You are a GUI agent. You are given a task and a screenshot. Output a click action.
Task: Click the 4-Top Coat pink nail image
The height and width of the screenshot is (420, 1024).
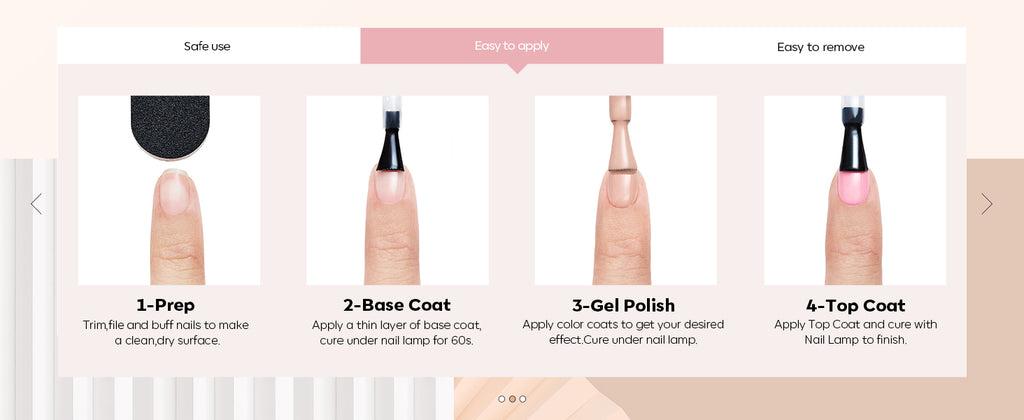pyautogui.click(x=855, y=190)
